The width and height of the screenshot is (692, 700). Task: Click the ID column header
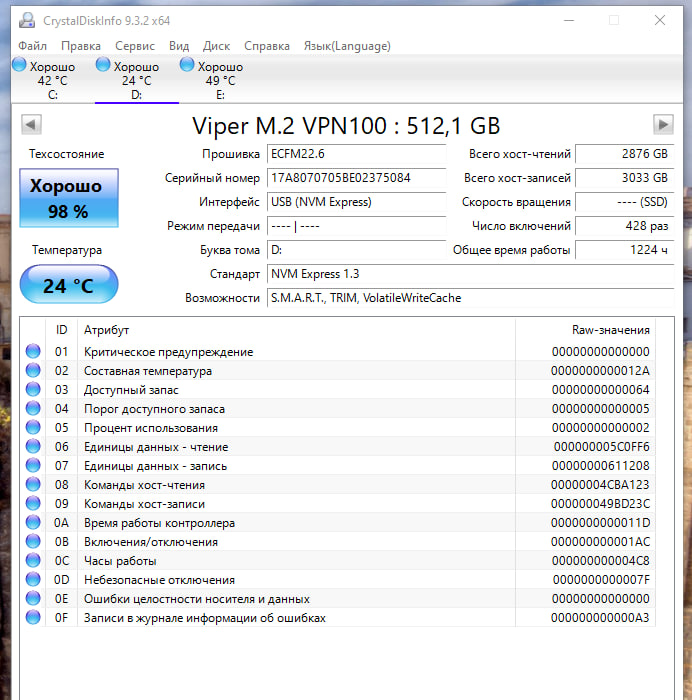[x=62, y=330]
